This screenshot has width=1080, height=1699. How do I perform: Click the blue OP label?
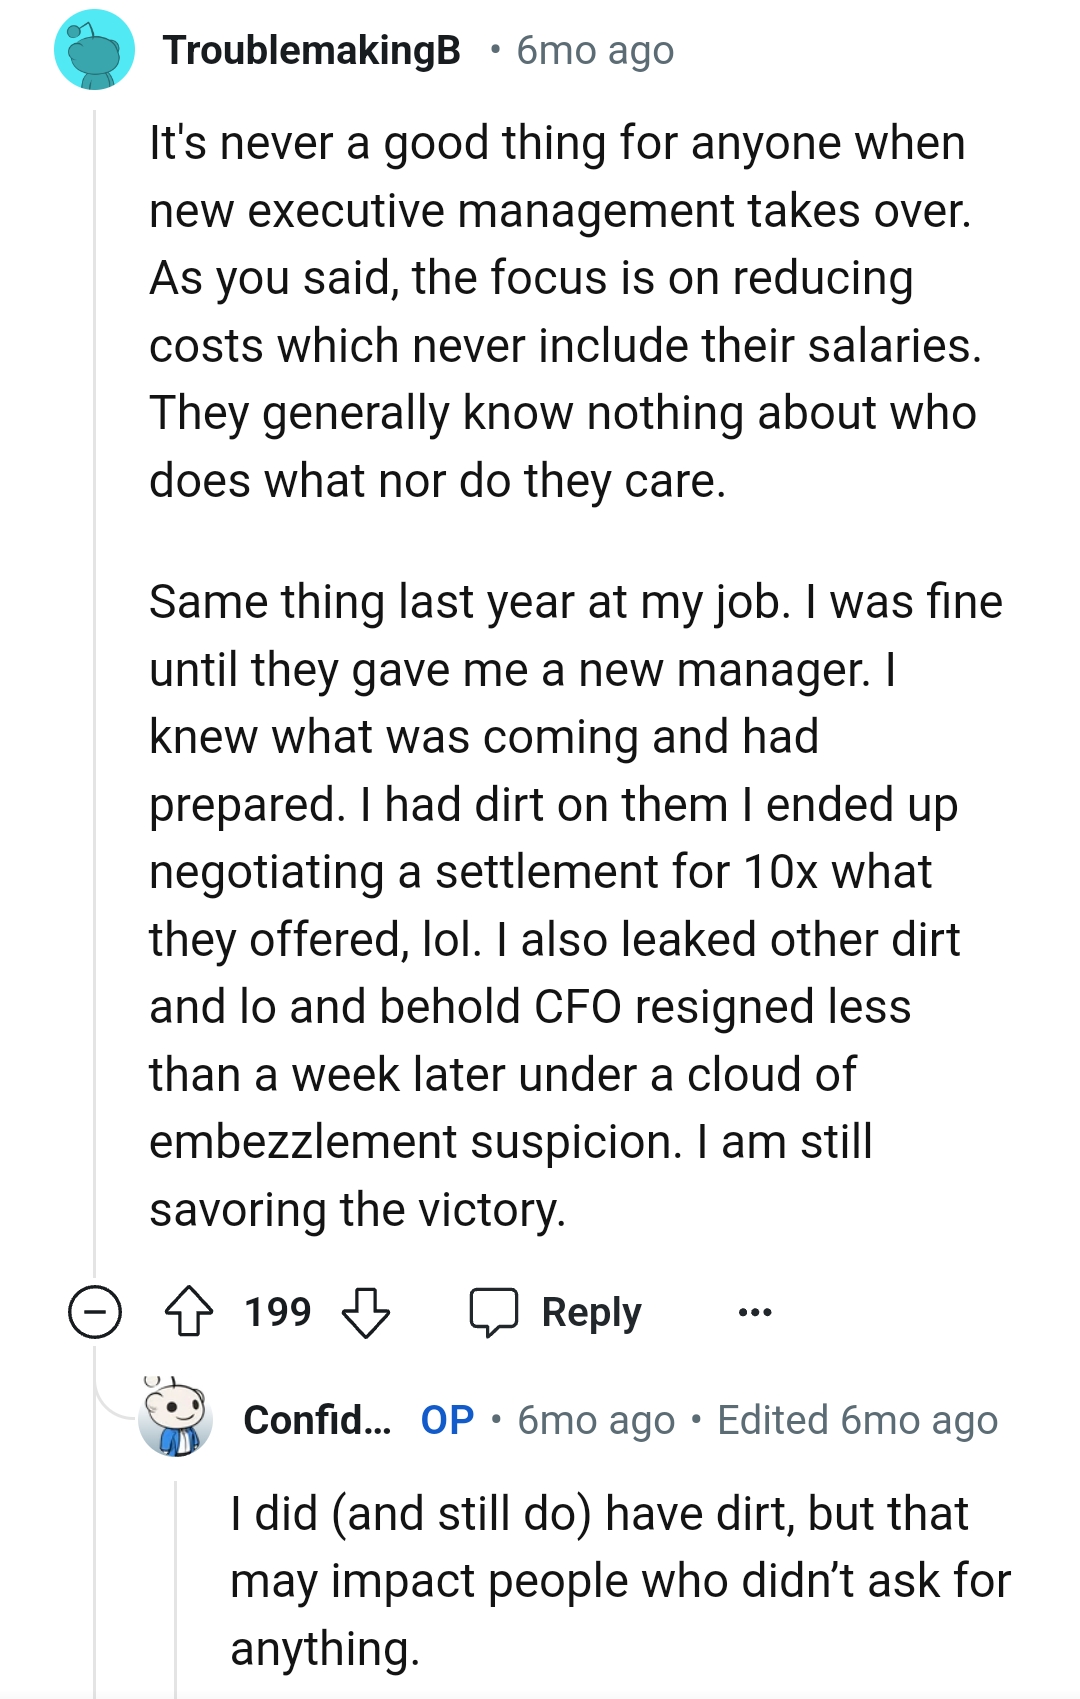click(x=446, y=1421)
